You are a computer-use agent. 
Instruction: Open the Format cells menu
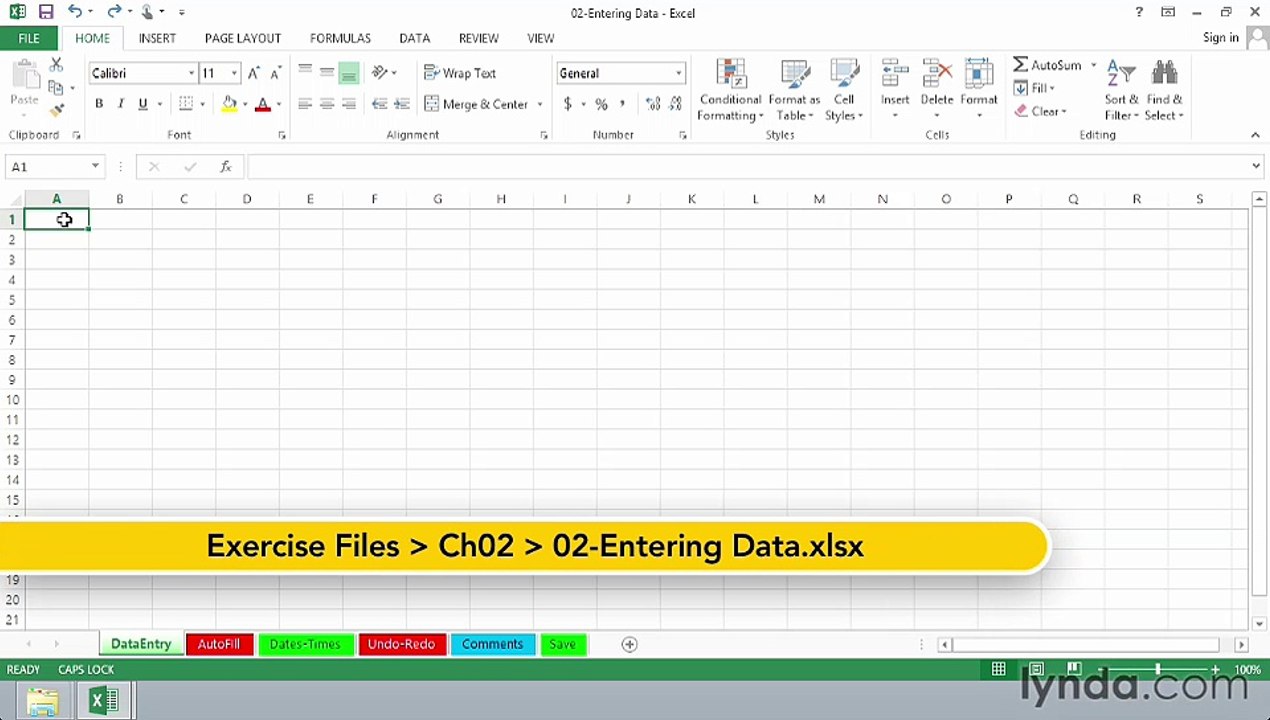(x=979, y=91)
